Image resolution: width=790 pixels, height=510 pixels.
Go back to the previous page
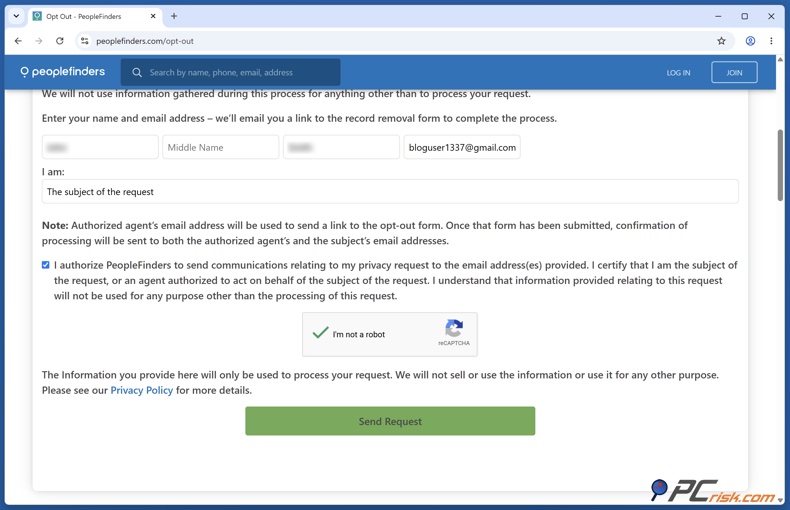[x=18, y=41]
